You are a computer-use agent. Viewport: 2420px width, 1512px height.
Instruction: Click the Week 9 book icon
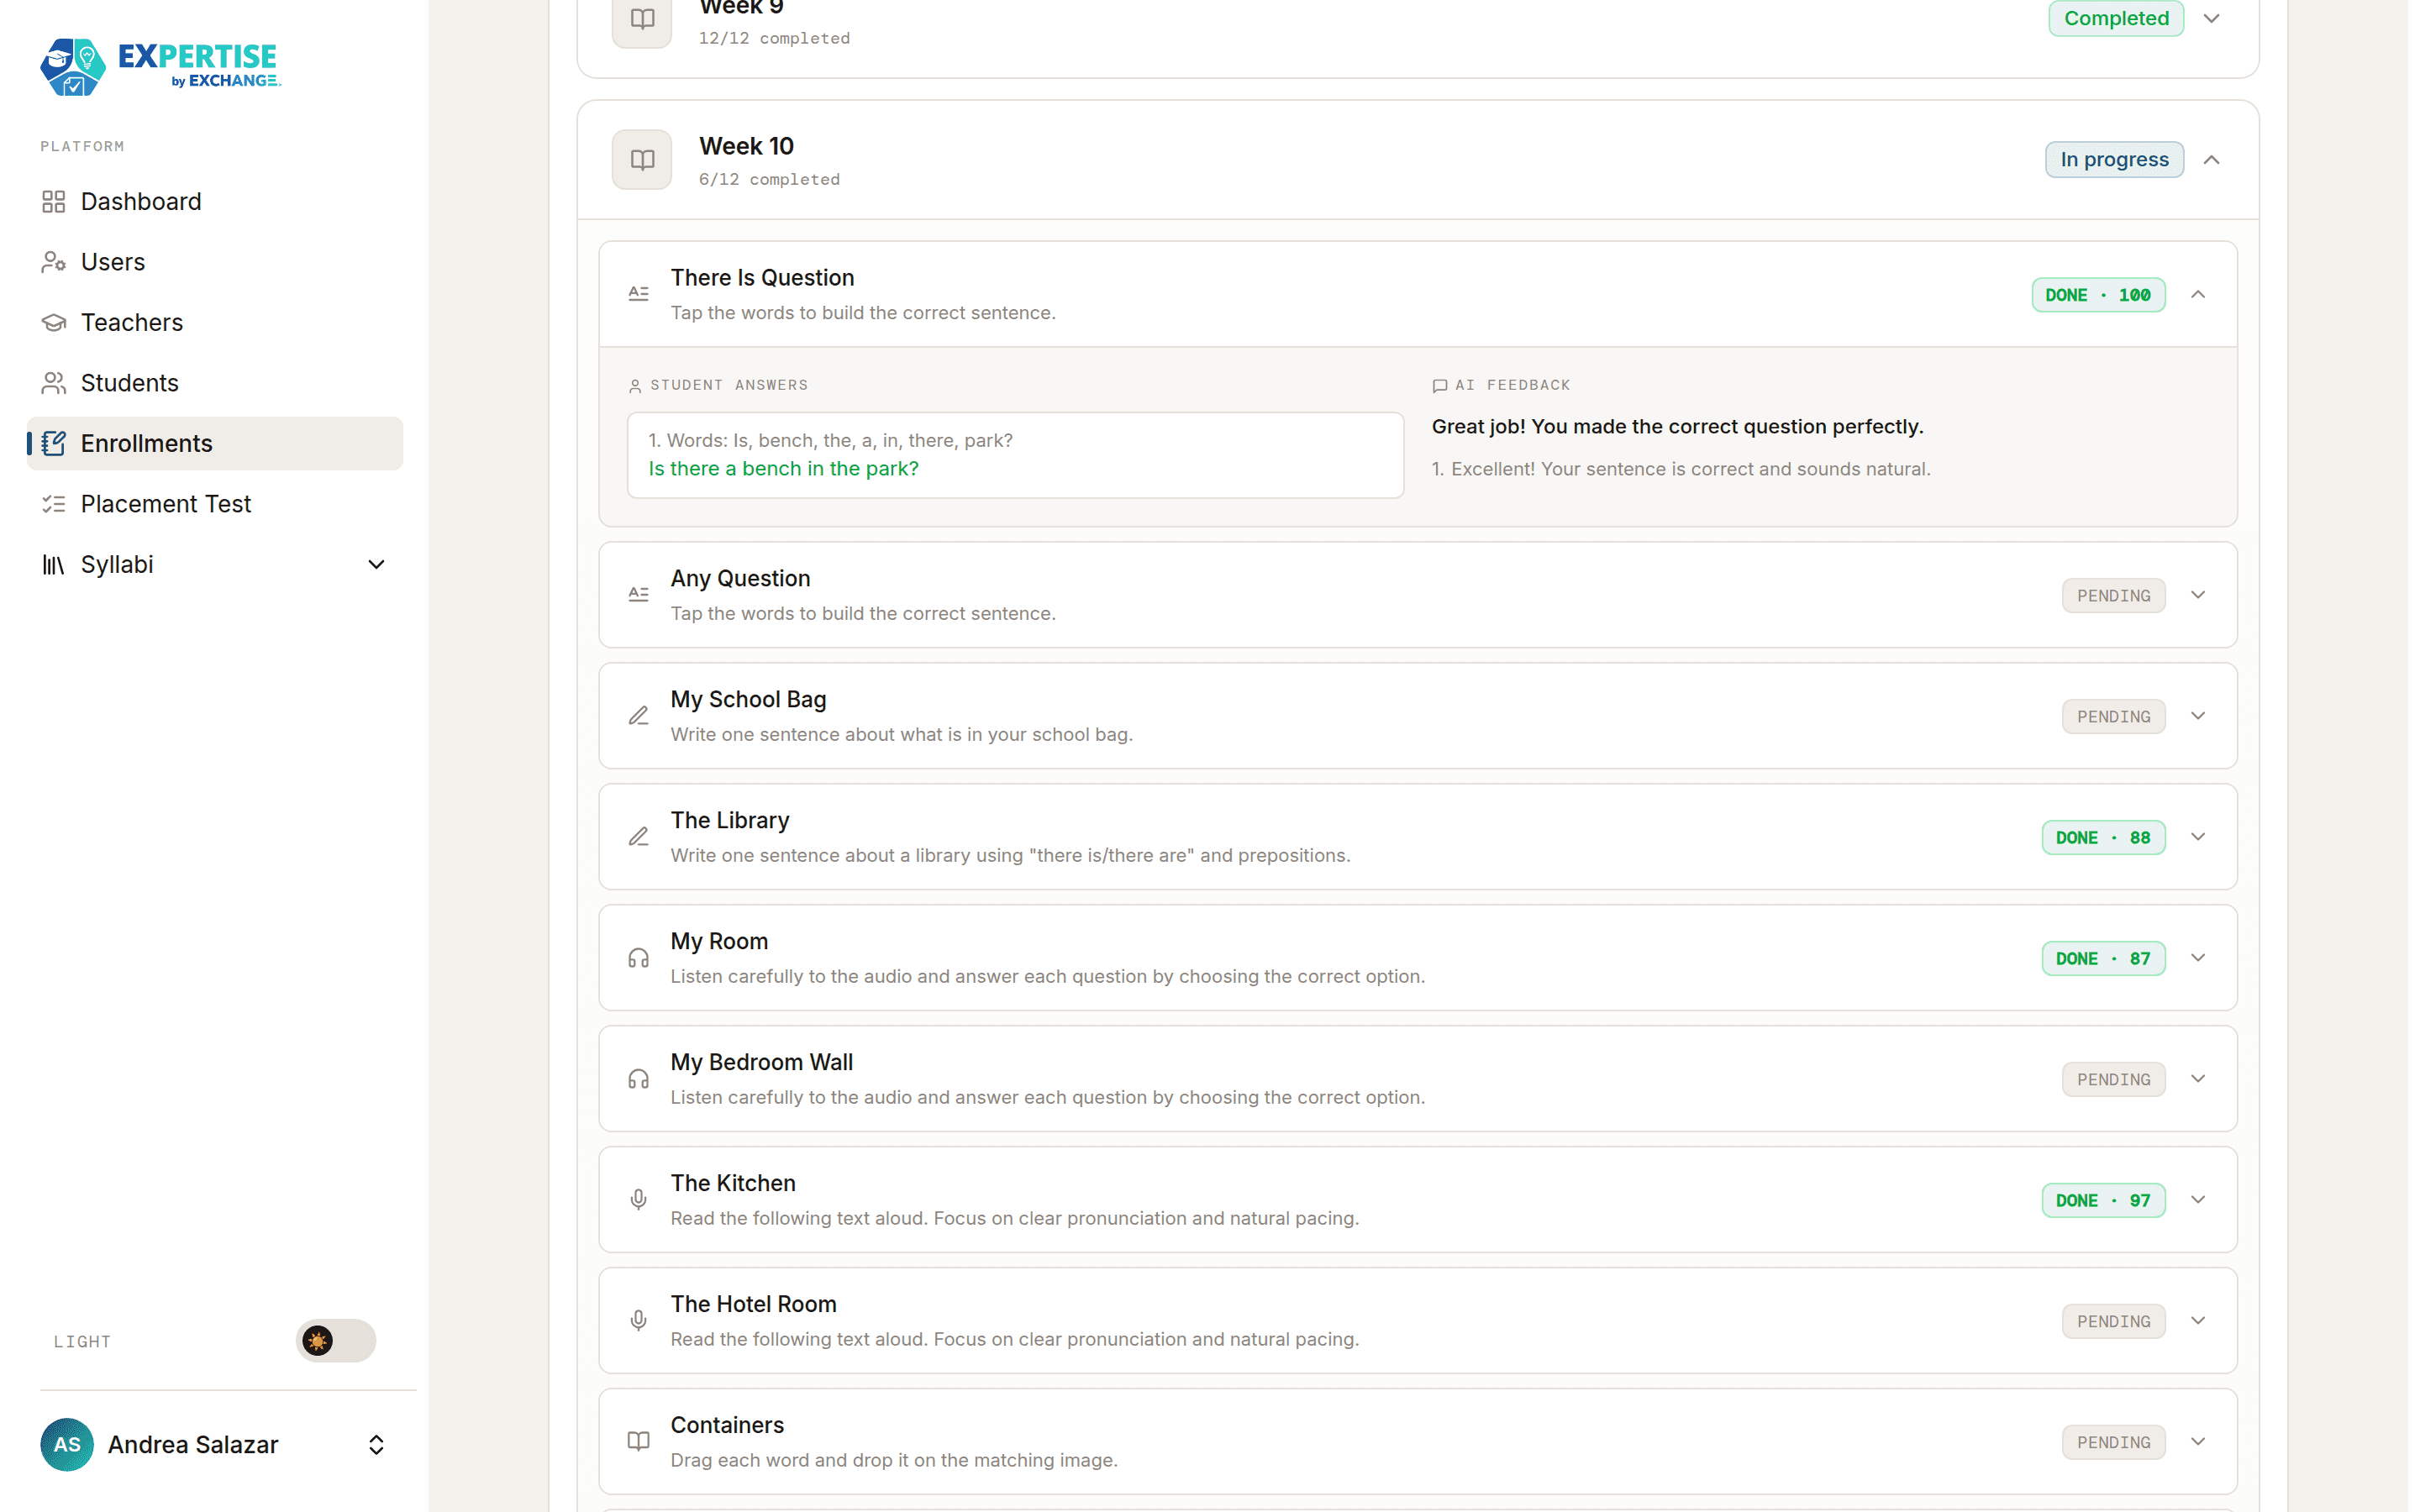[x=642, y=18]
